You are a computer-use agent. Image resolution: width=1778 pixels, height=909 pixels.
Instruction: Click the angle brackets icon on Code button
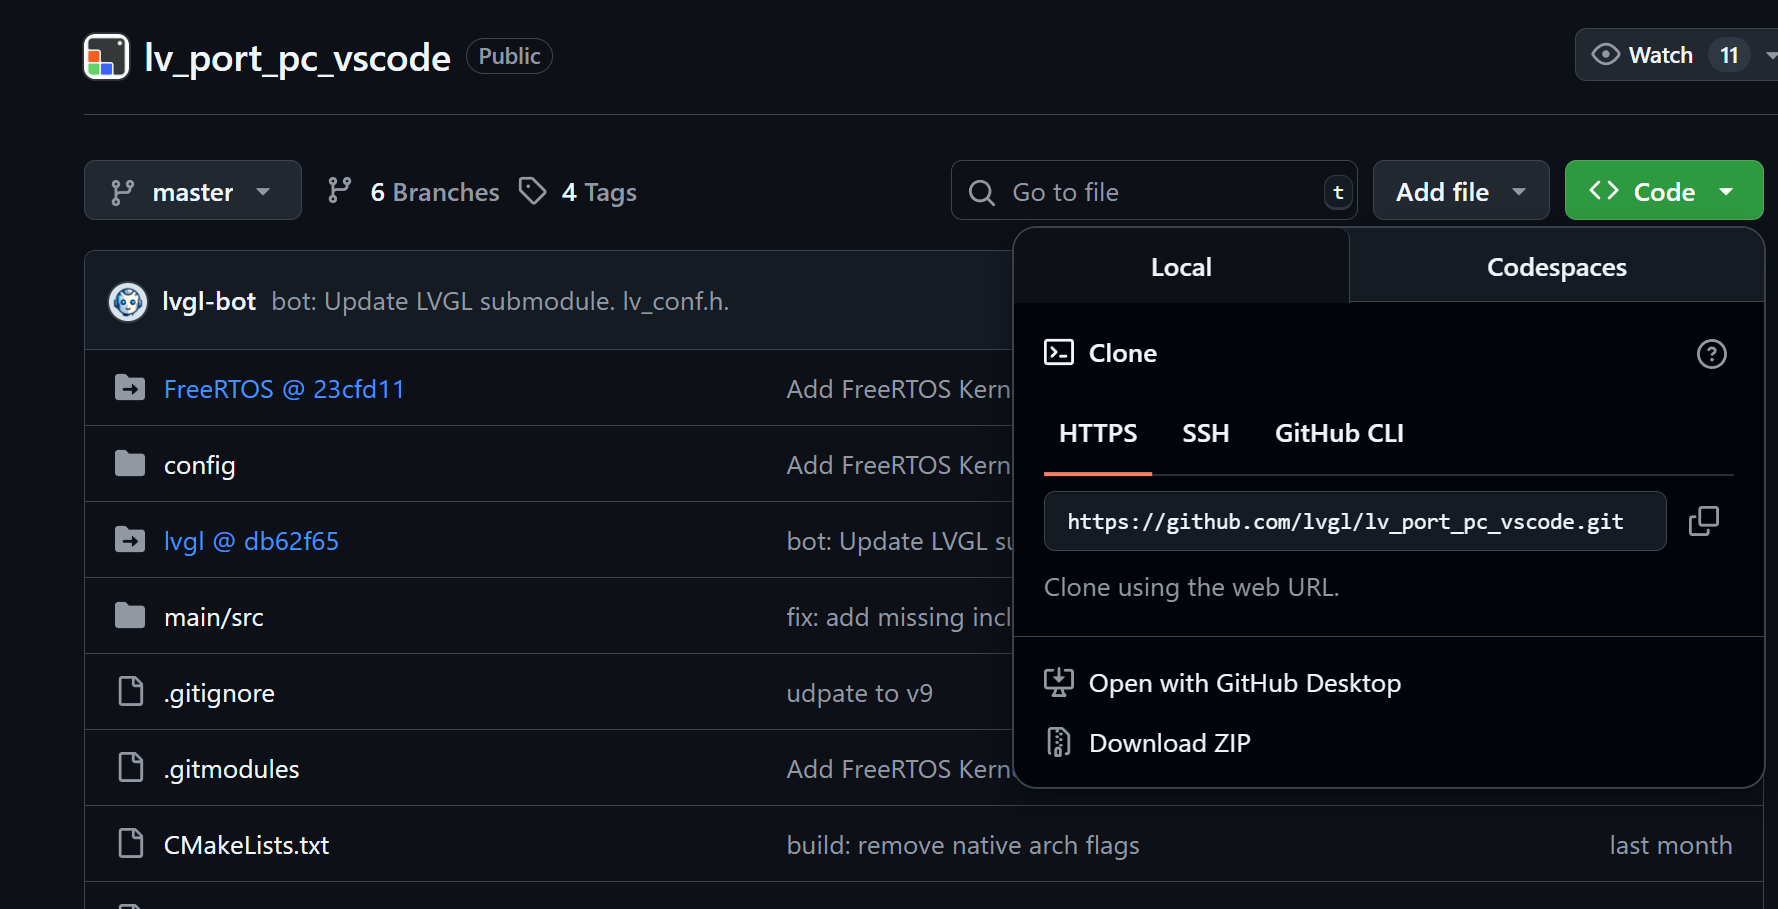click(1604, 190)
